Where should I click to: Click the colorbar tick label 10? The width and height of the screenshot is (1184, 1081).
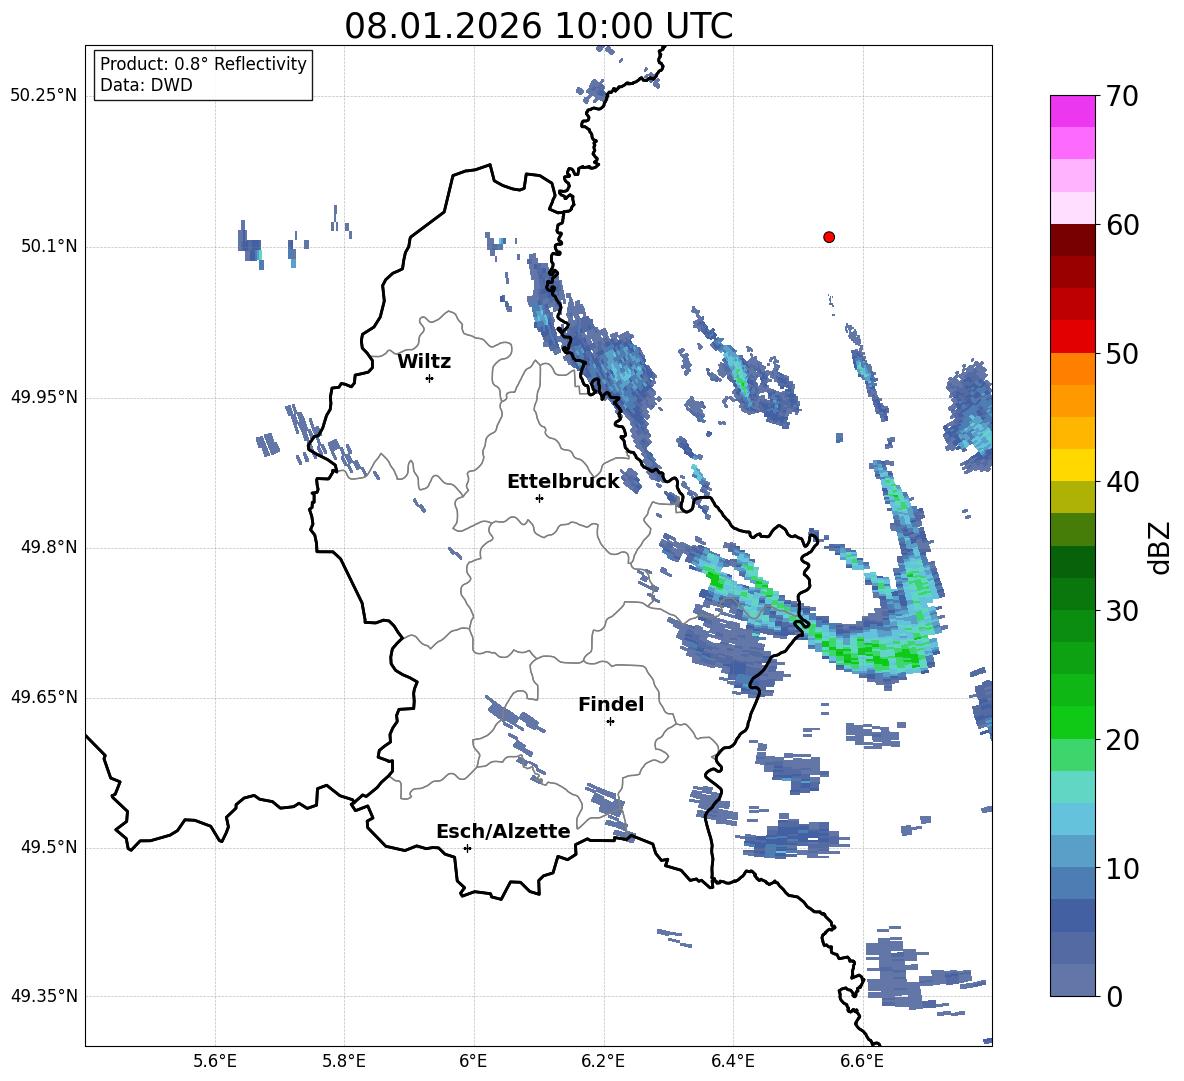coord(1122,868)
